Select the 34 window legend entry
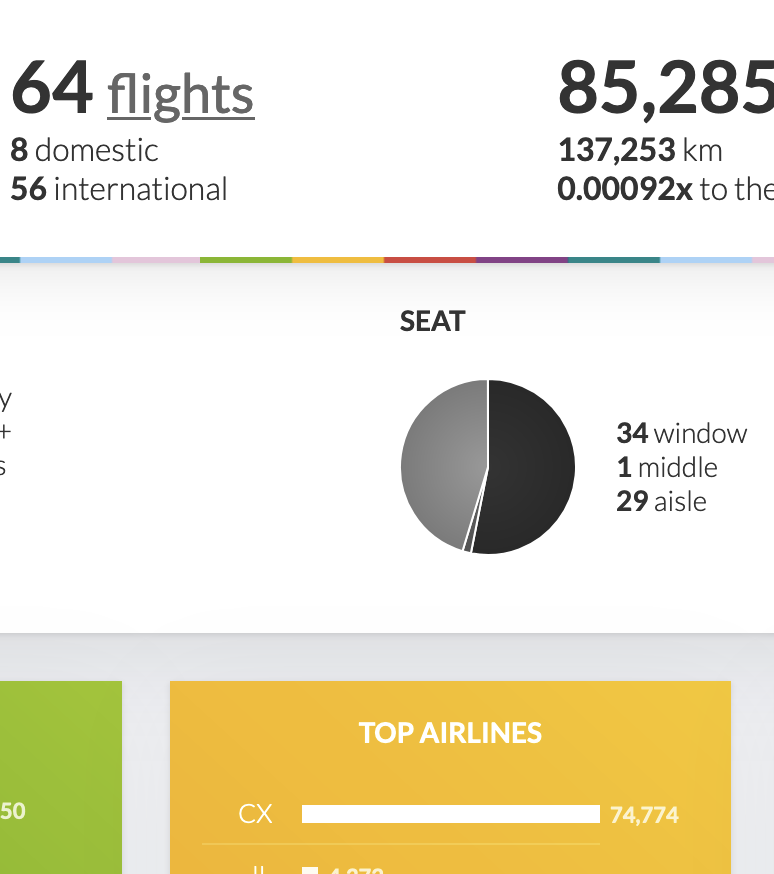The image size is (774, 874). click(x=681, y=433)
